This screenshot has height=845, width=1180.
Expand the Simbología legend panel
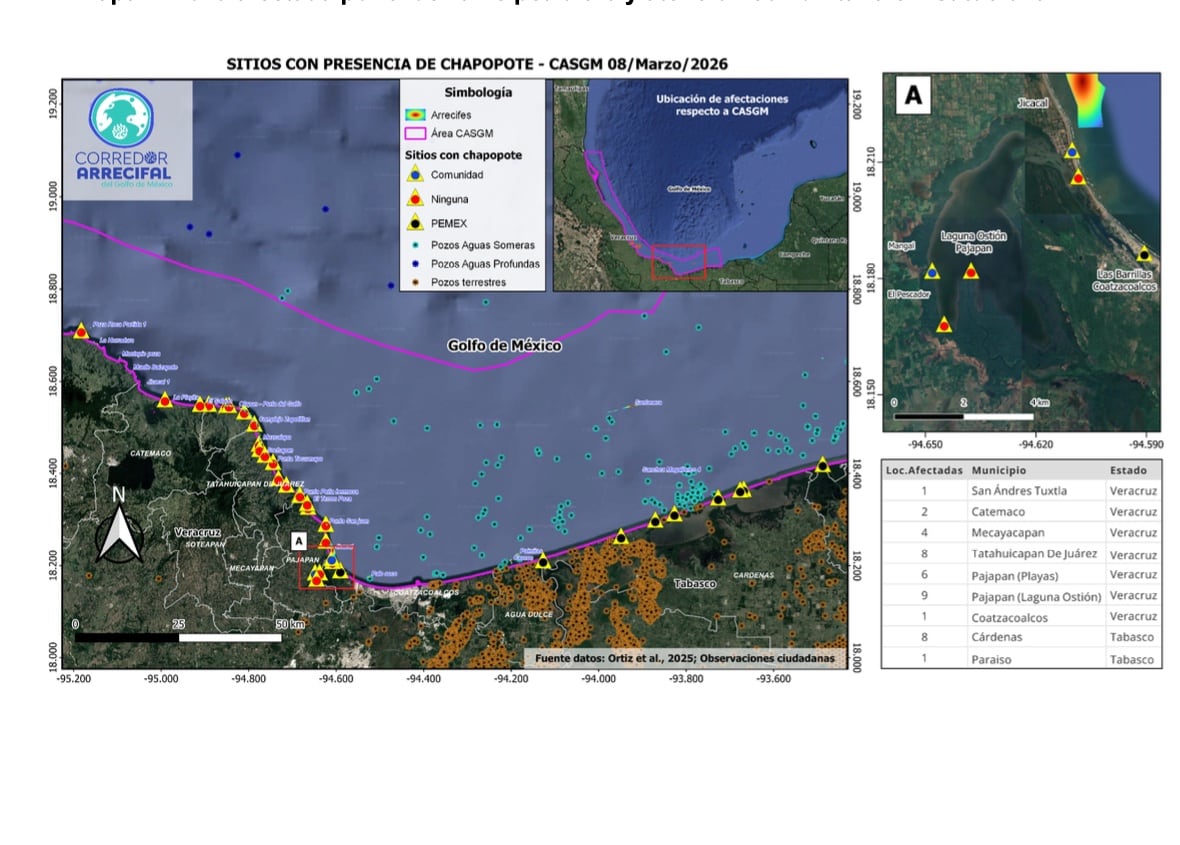(x=477, y=92)
